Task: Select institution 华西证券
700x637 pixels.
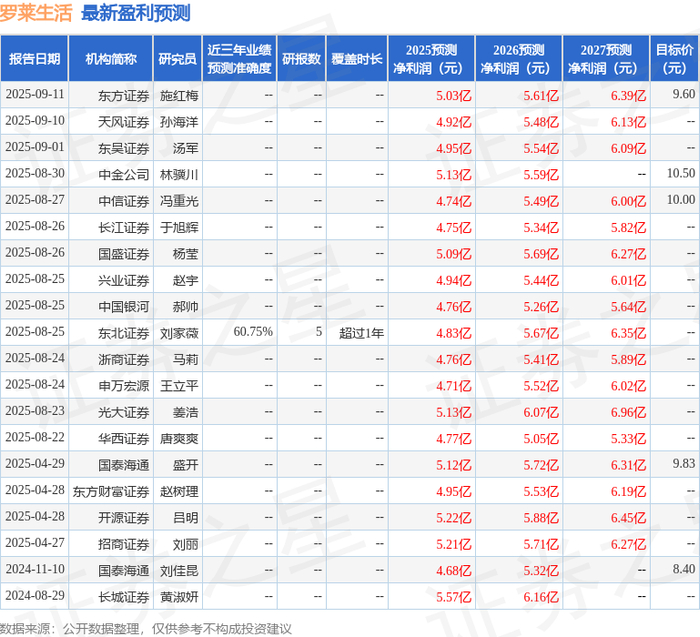Action: pos(124,438)
